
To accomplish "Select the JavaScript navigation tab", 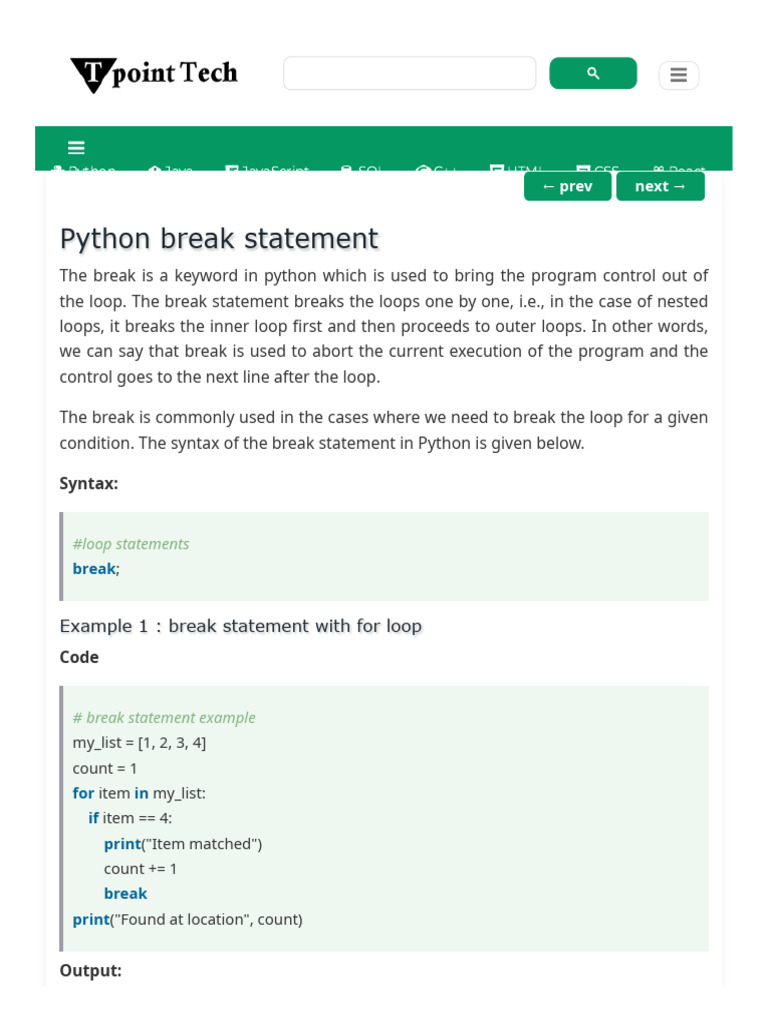I will [x=266, y=169].
